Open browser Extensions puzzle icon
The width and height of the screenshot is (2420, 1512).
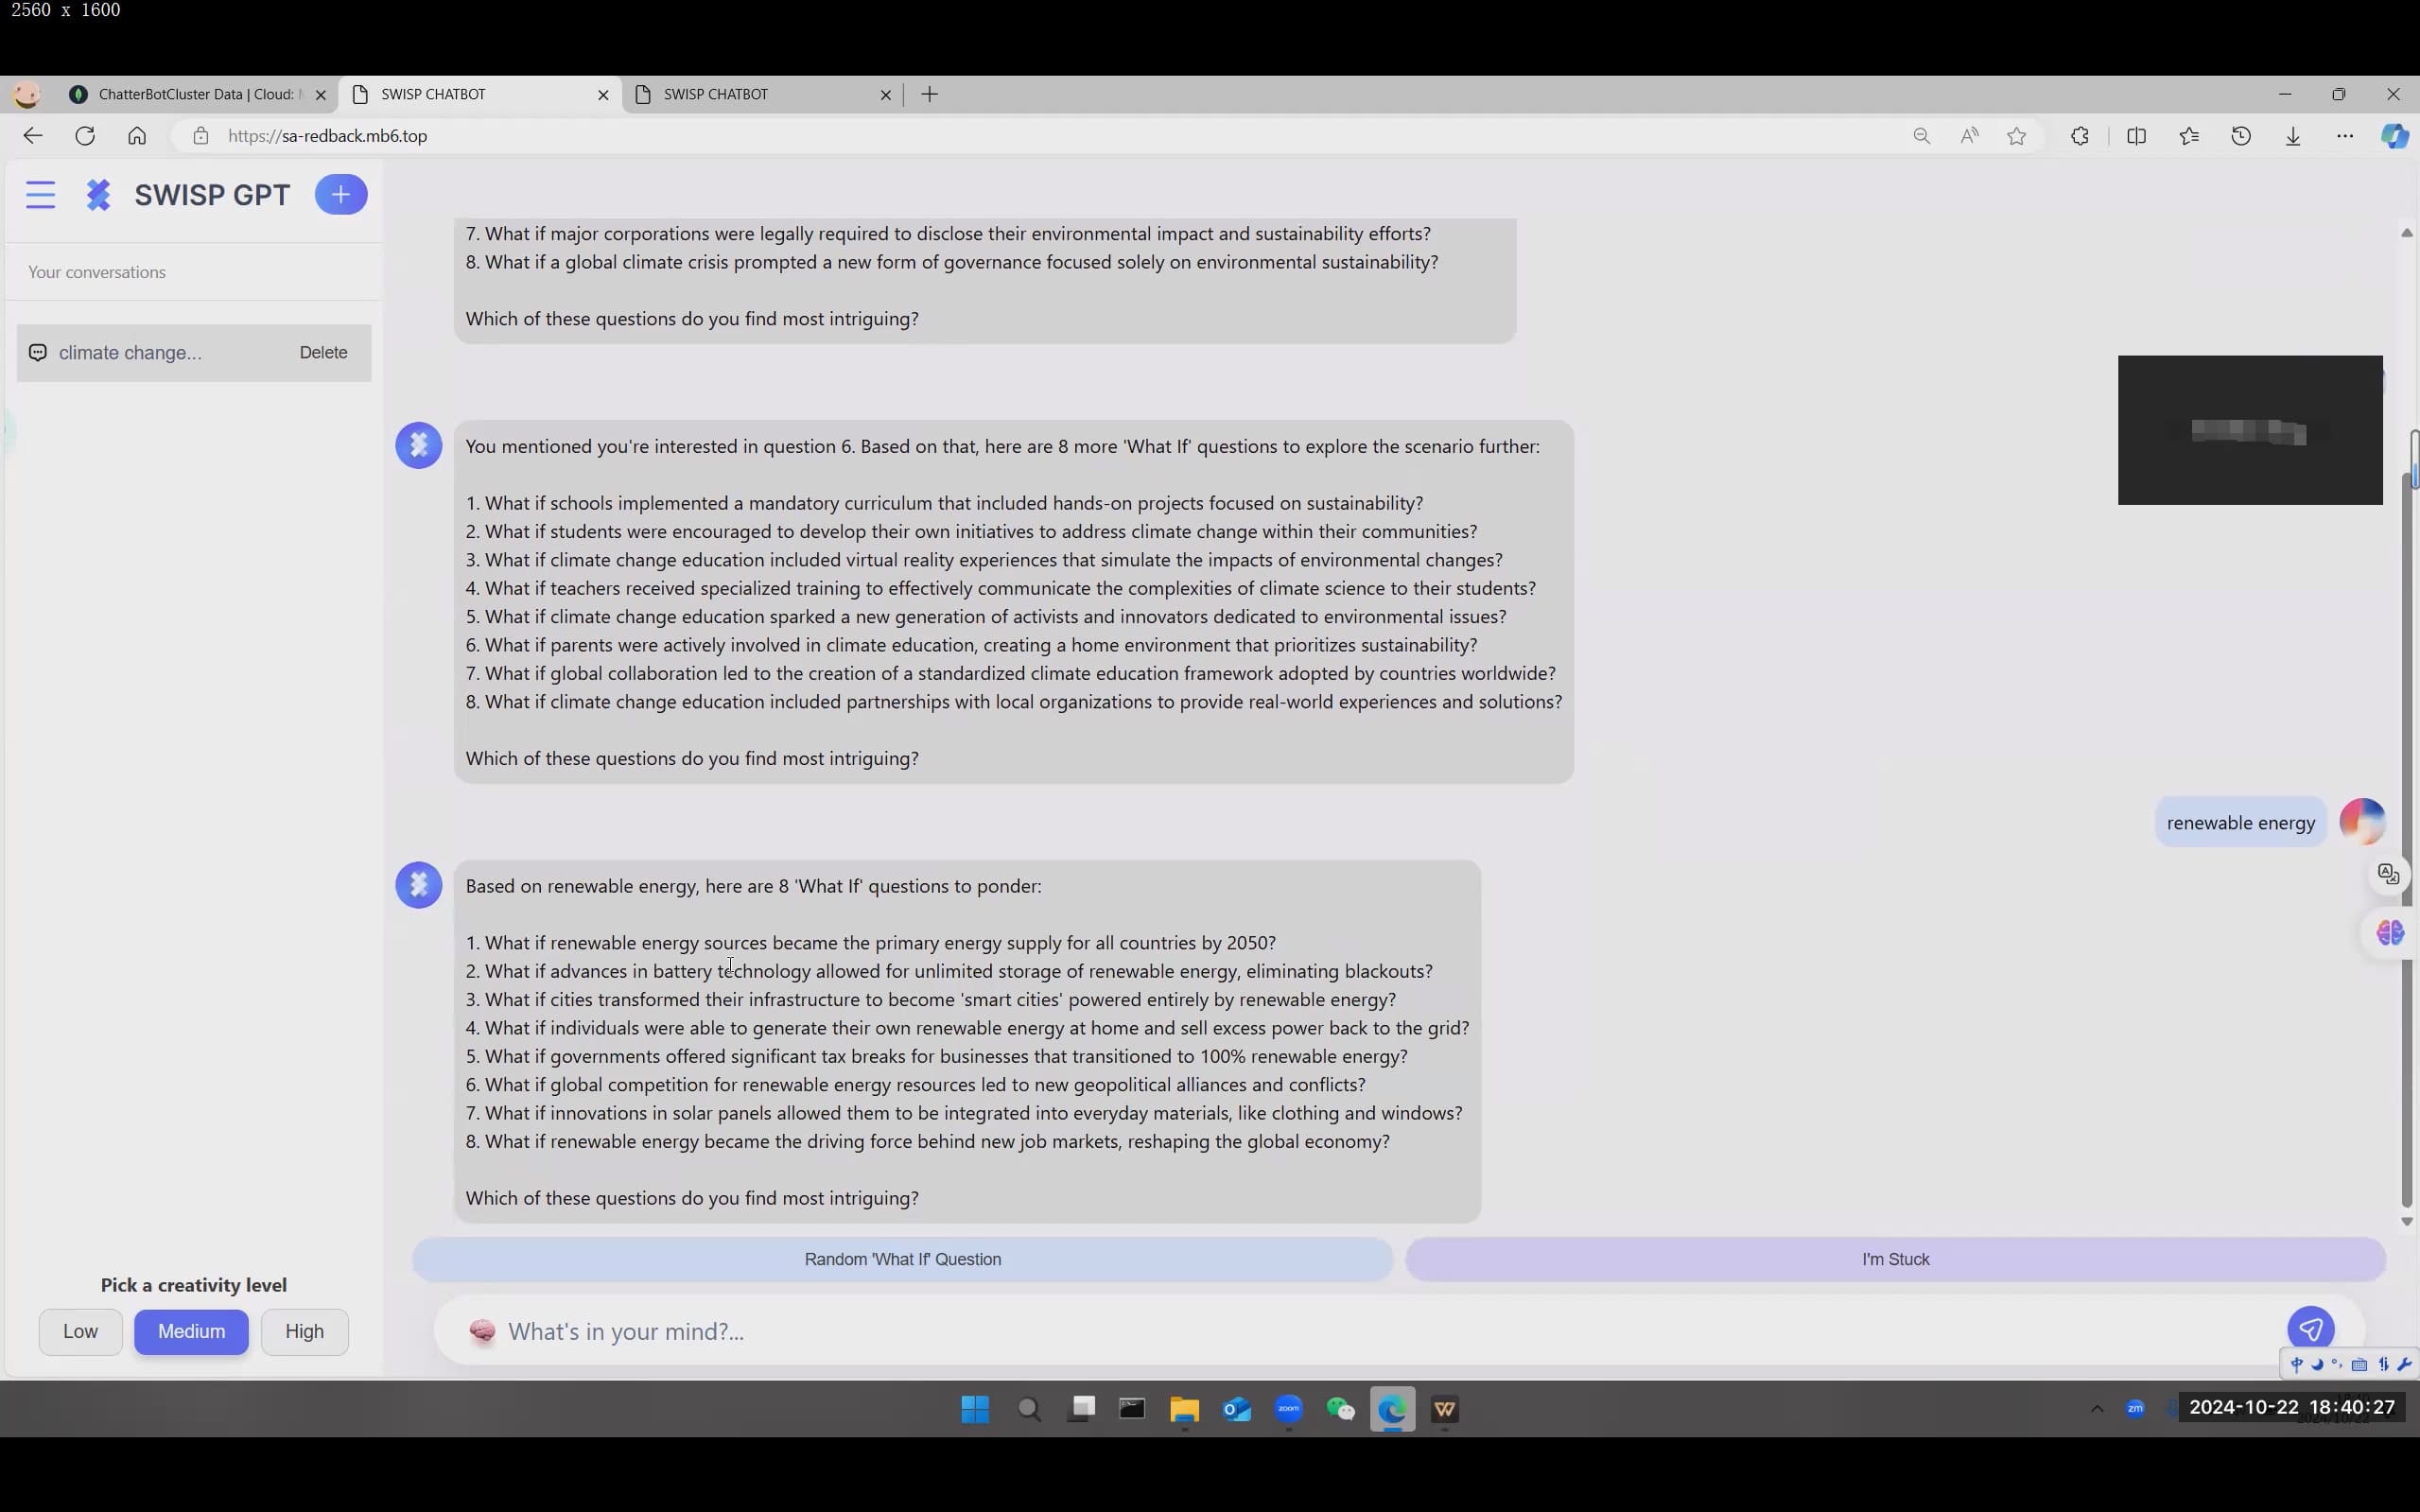pos(2080,136)
